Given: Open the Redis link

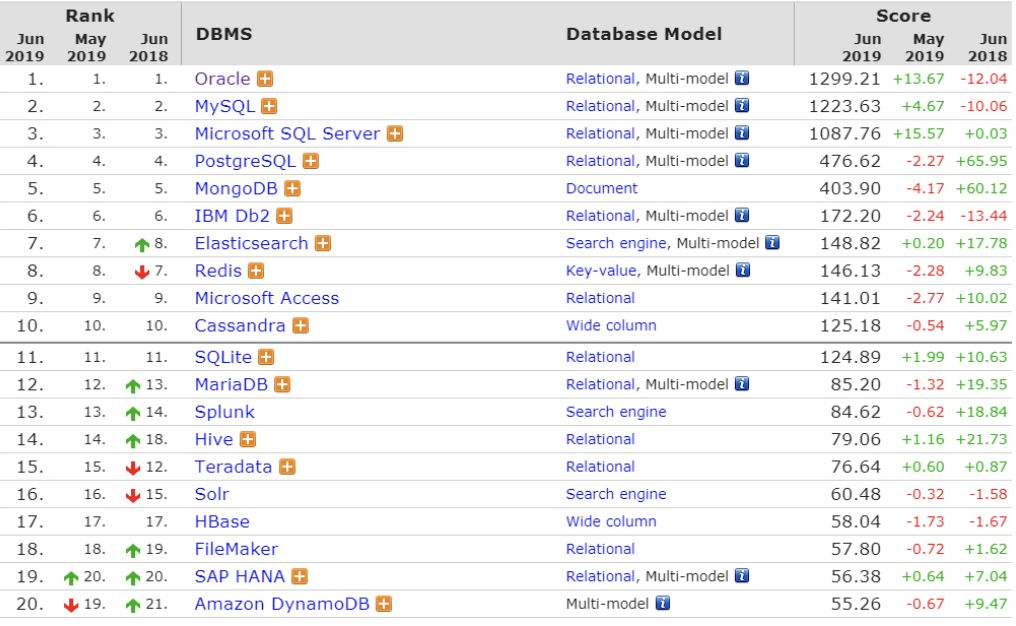Looking at the screenshot, I should coord(218,271).
